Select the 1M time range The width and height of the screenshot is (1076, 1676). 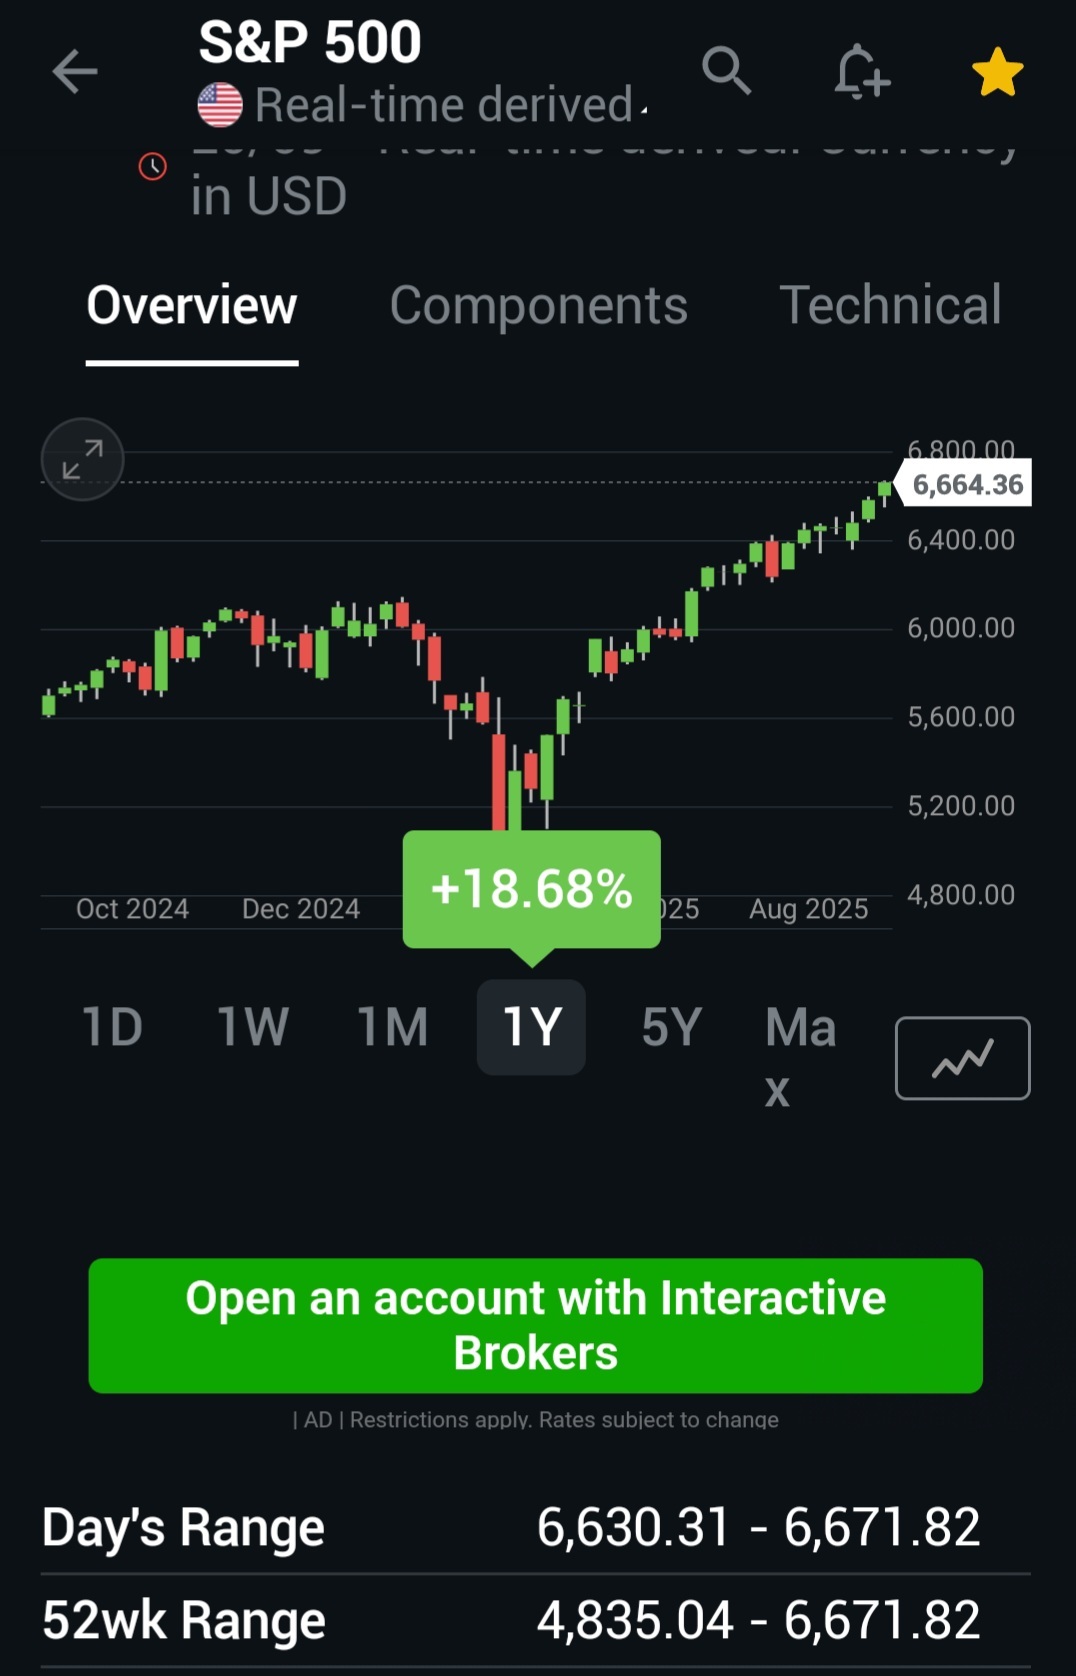(392, 1027)
